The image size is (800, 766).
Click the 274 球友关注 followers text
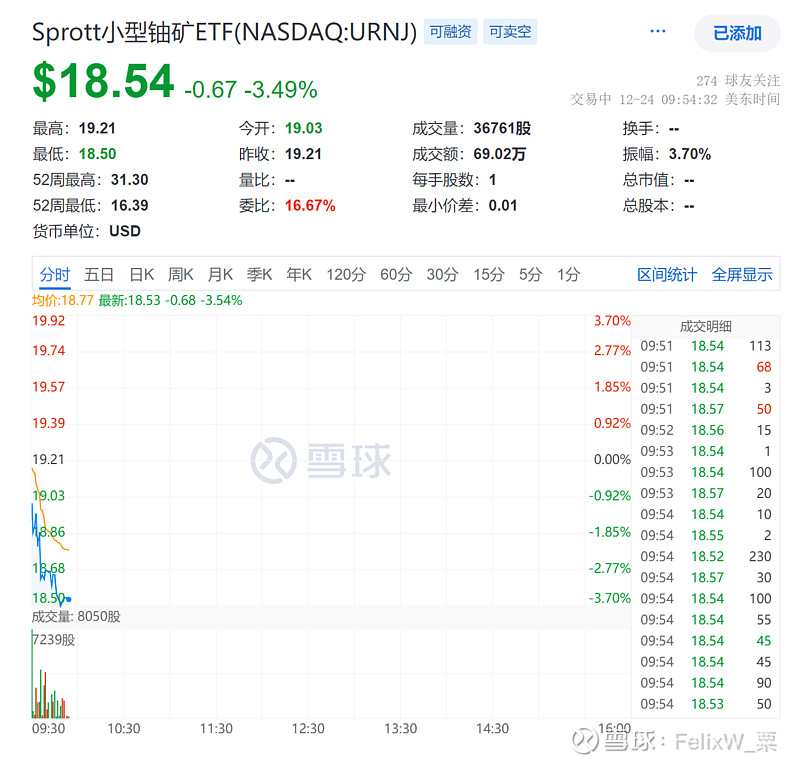pos(738,81)
